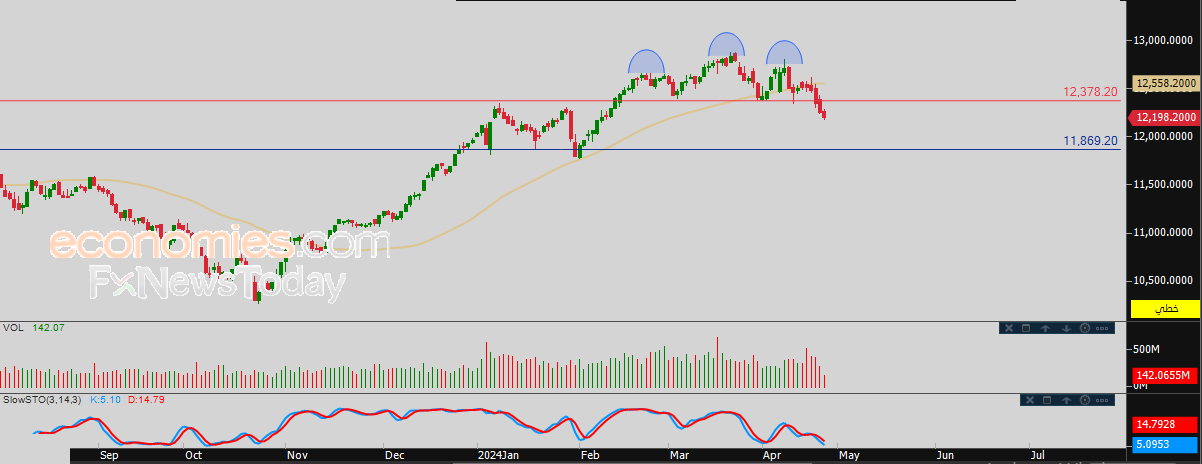Open more options for SlowSTO panel
1202x464 pixels.
1102,400
